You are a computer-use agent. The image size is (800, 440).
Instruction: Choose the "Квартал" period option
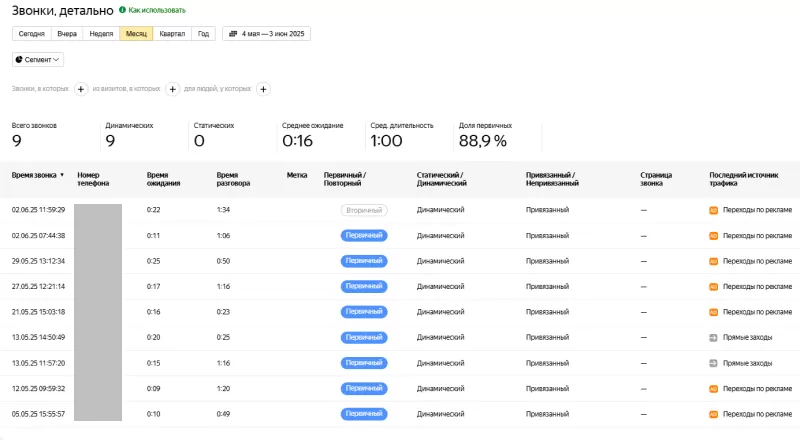172,33
